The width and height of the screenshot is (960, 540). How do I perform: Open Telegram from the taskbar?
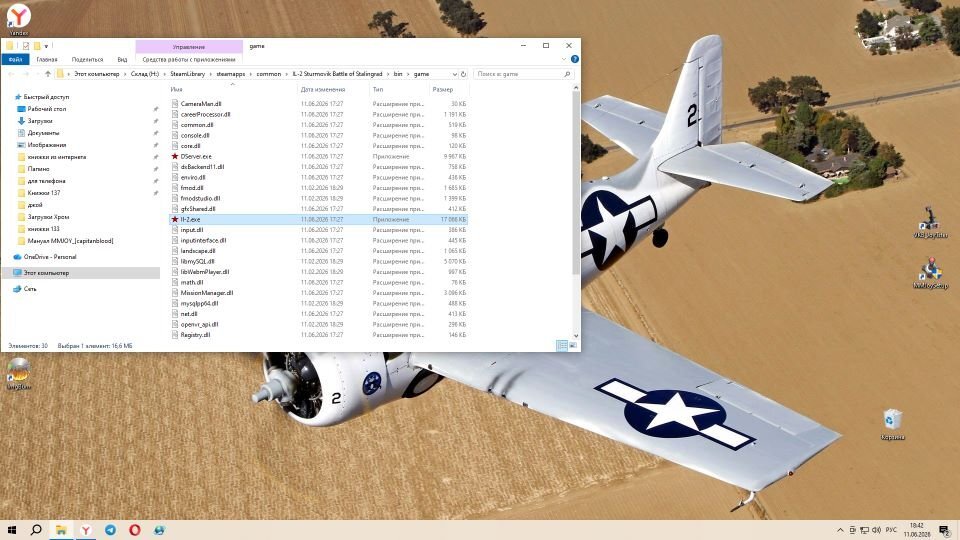(110, 530)
